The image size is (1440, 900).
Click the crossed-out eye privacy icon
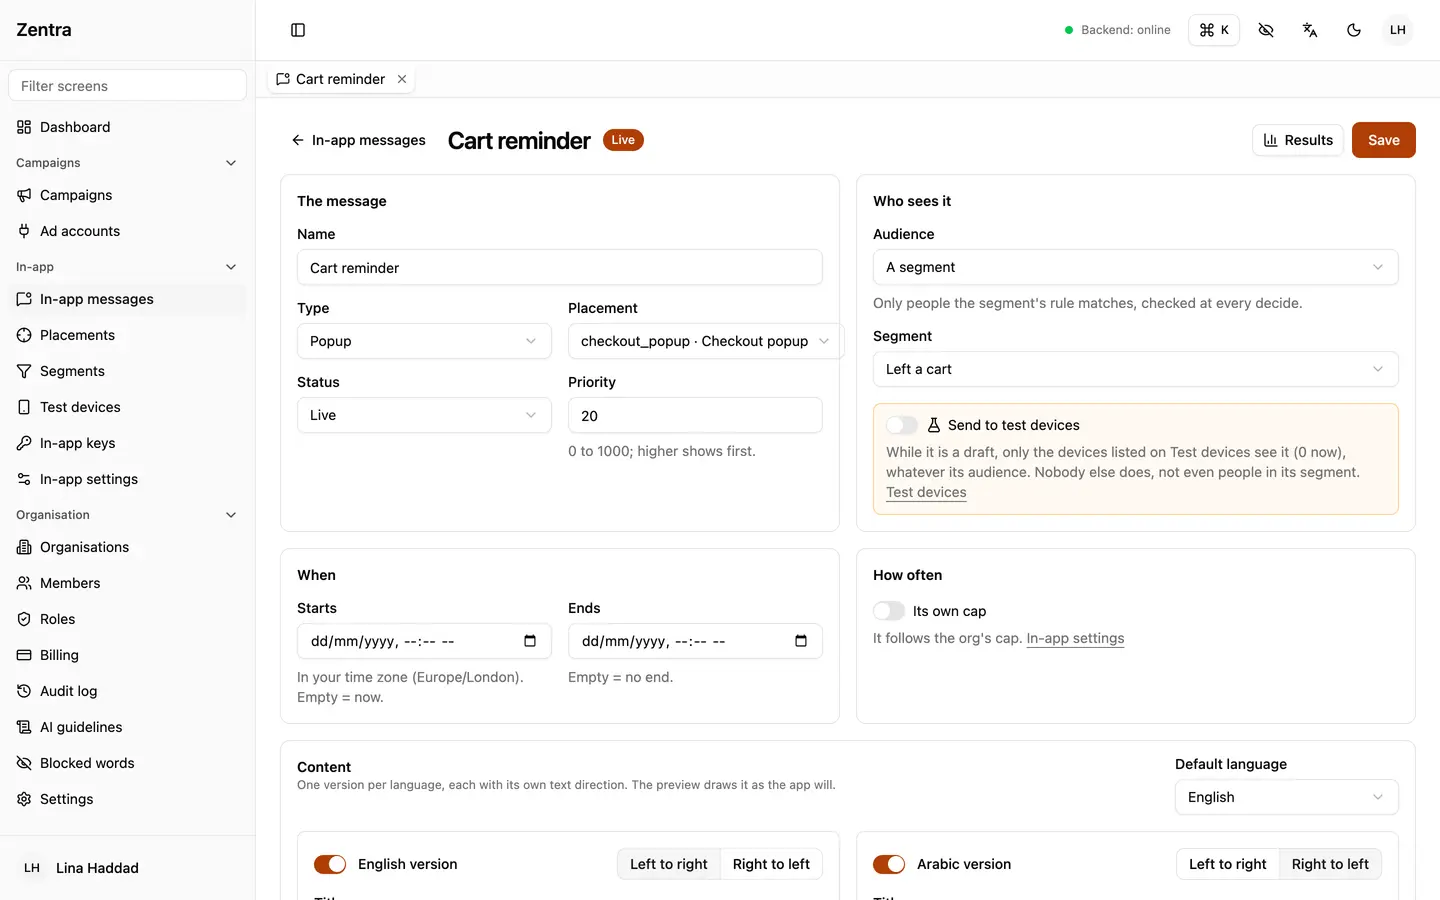[1266, 30]
